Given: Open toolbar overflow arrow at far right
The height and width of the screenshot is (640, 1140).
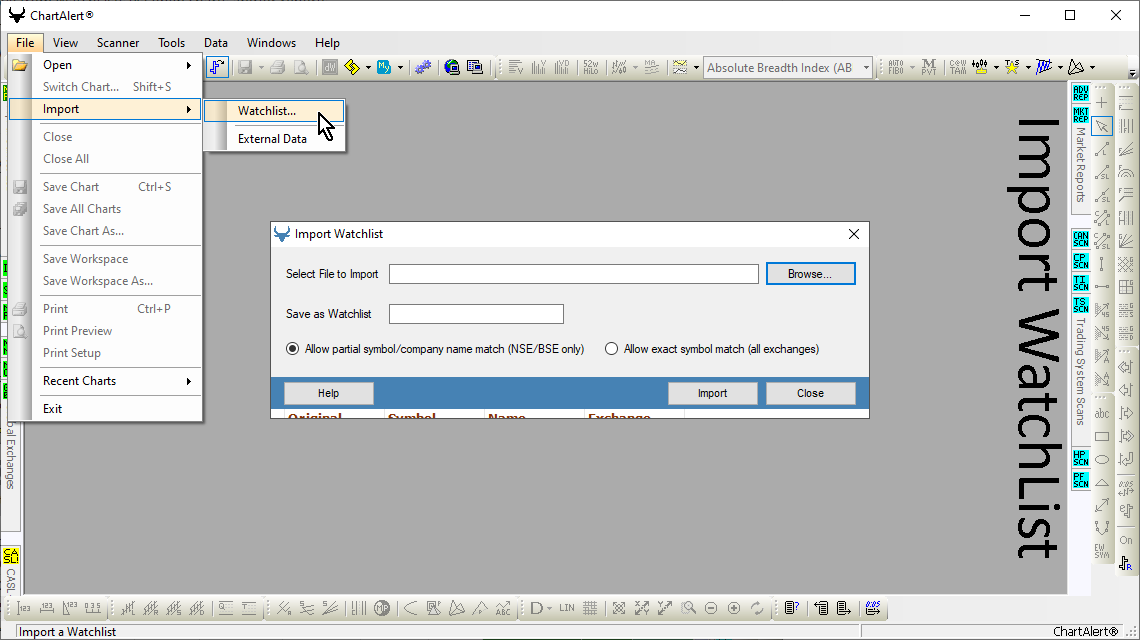Looking at the screenshot, I should click(x=1132, y=72).
